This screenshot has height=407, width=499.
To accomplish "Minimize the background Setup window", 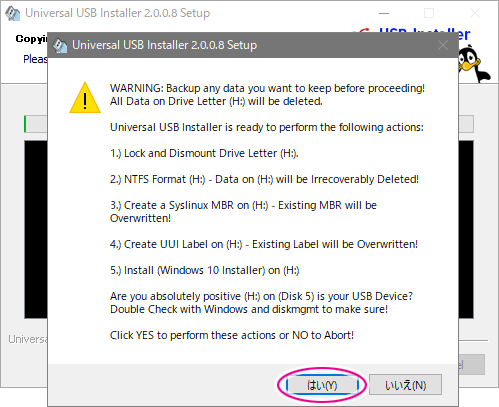I will (384, 13).
